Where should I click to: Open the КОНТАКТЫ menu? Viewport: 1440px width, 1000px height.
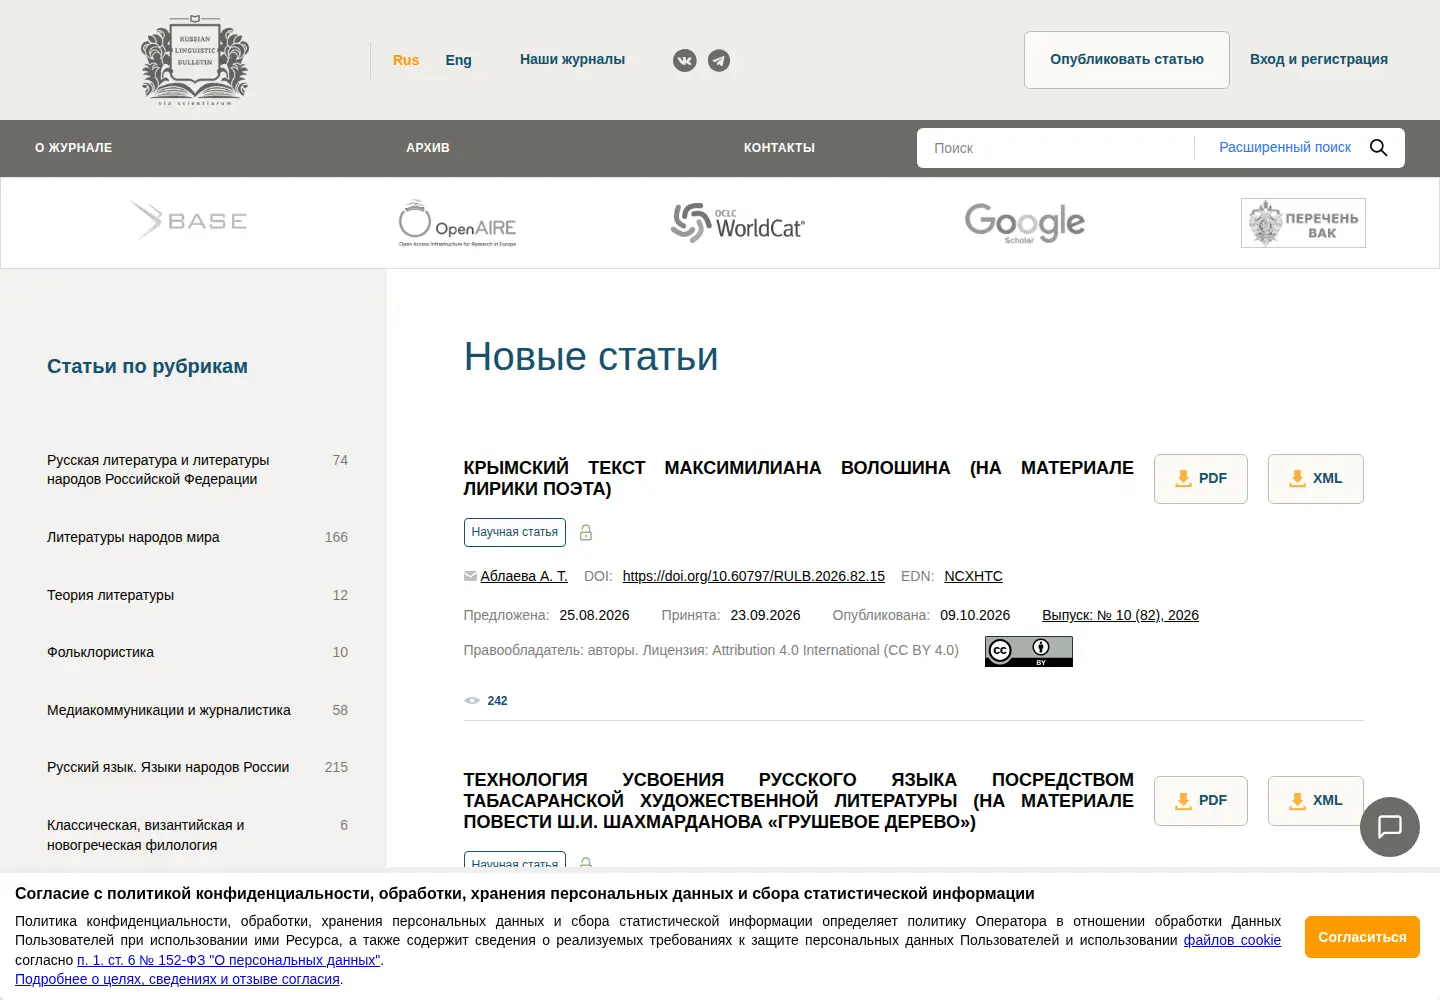click(x=779, y=148)
